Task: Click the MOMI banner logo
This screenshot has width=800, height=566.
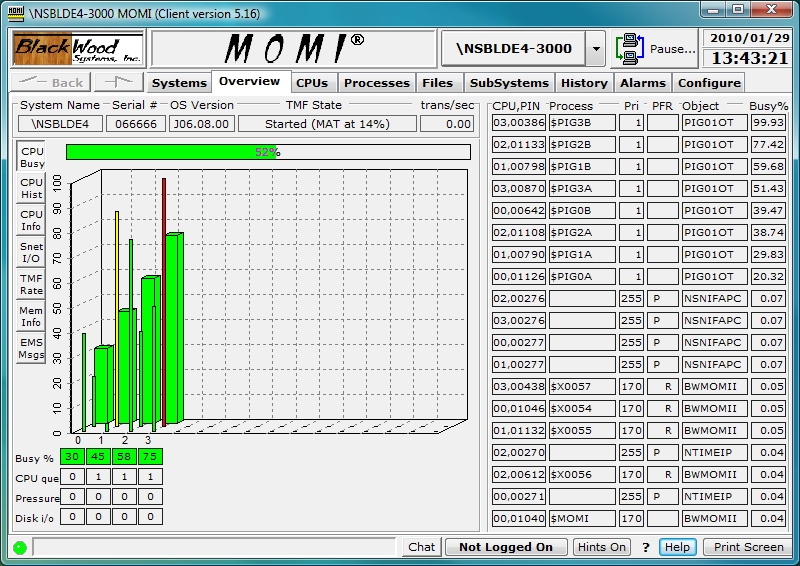Action: (x=292, y=48)
